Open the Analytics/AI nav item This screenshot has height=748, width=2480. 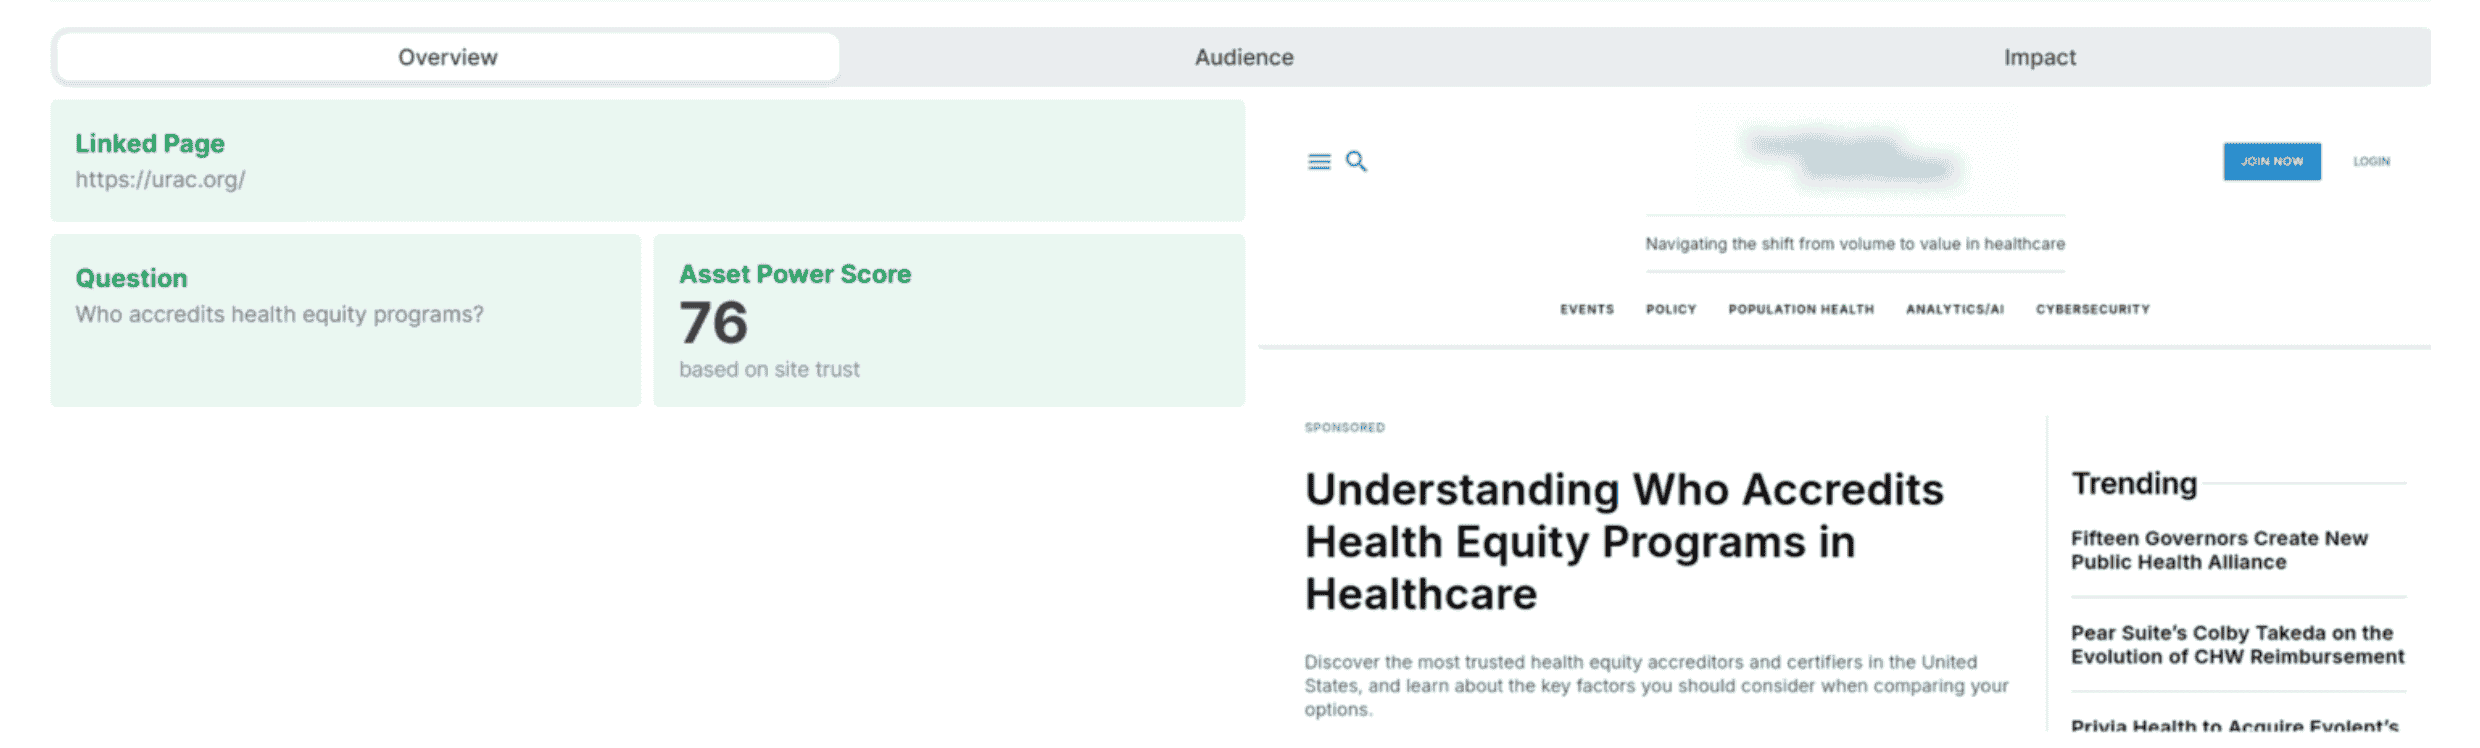[1955, 309]
